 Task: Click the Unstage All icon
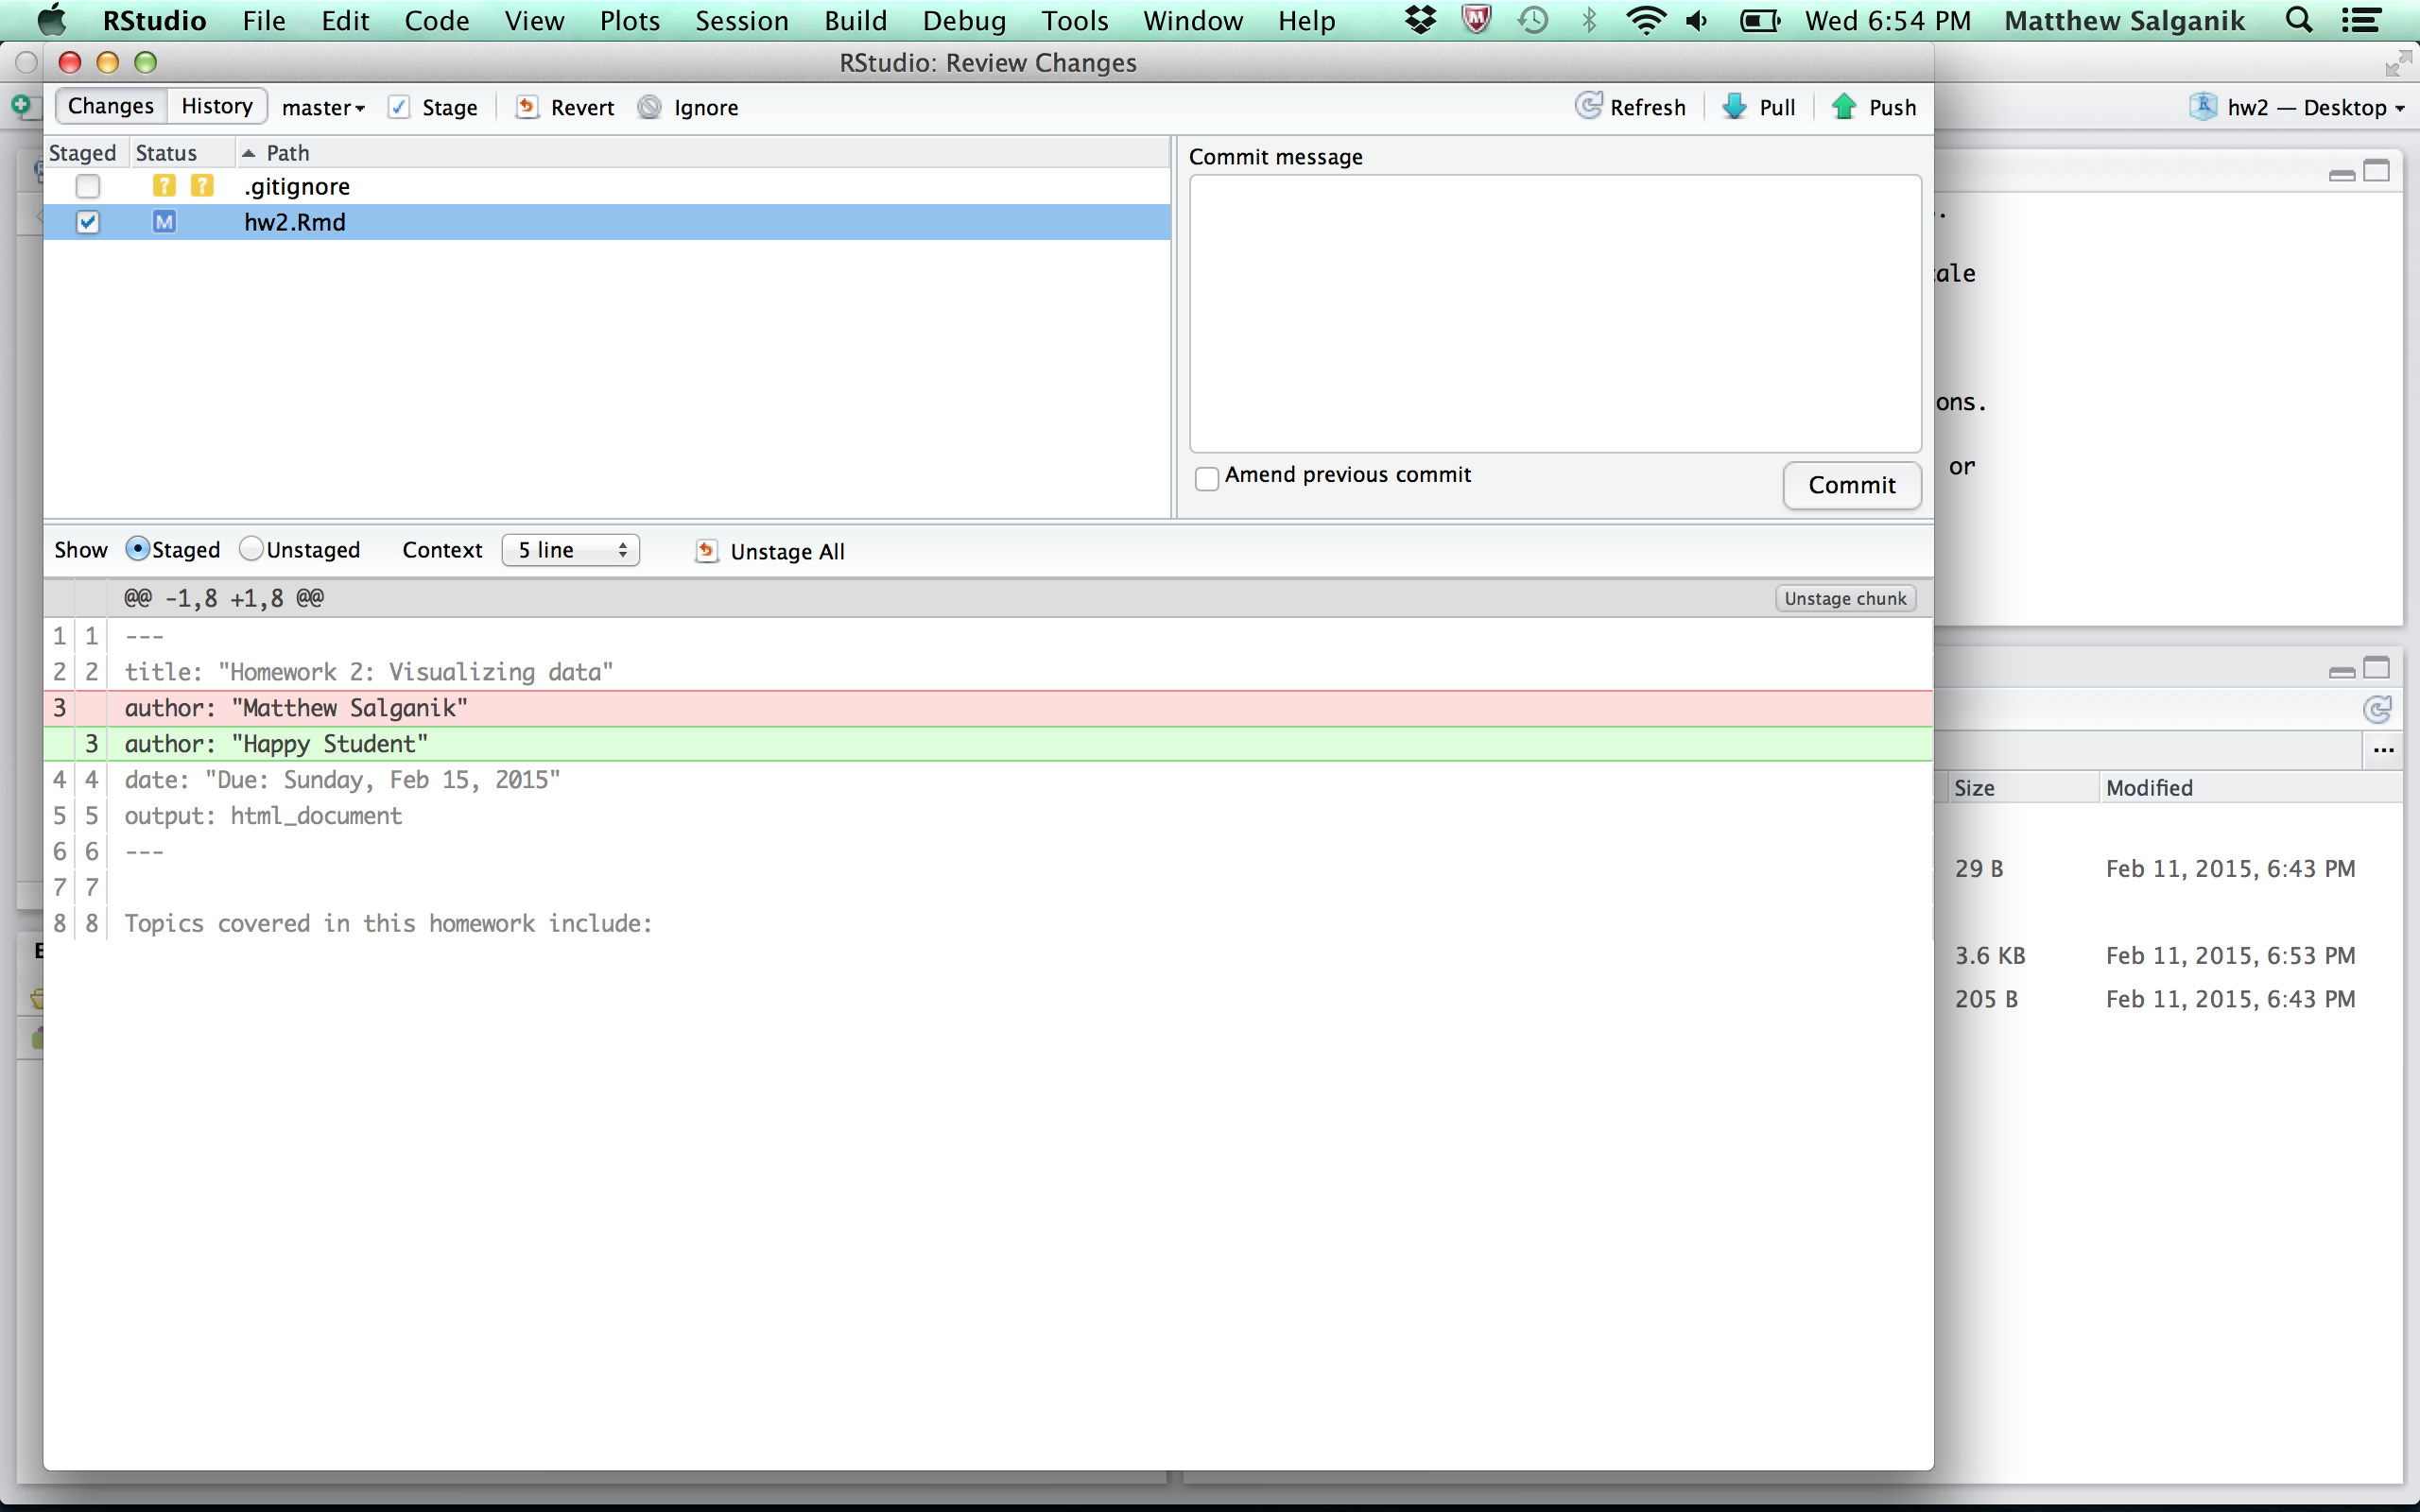(x=707, y=551)
